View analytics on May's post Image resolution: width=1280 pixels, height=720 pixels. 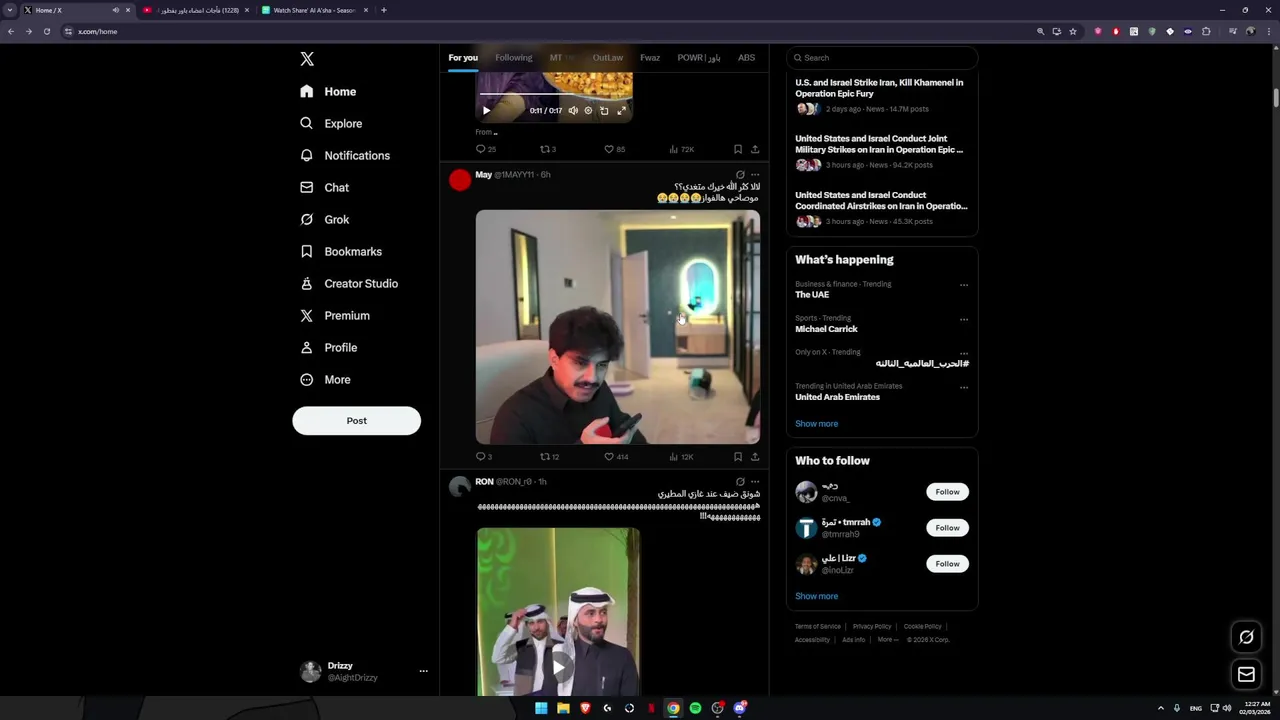681,457
